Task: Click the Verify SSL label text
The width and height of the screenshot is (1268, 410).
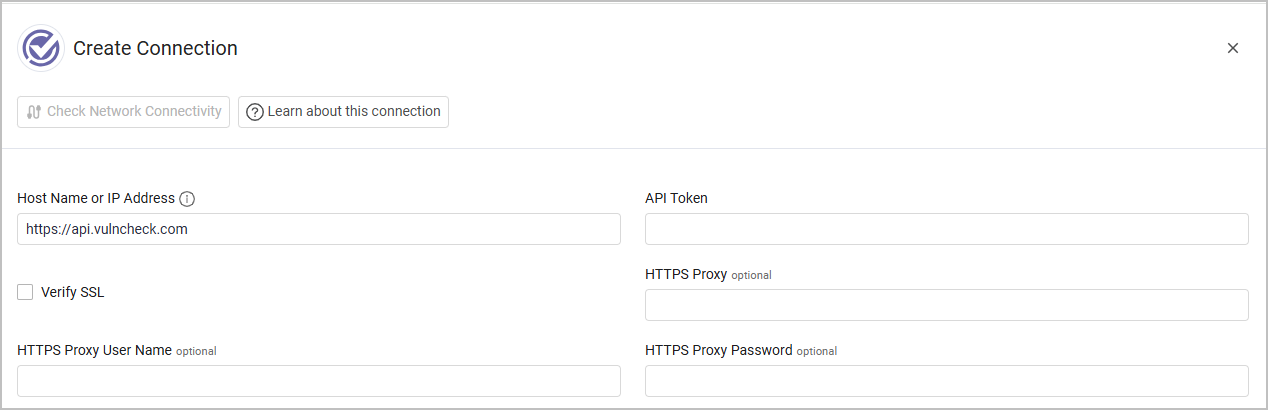Action: coord(72,293)
